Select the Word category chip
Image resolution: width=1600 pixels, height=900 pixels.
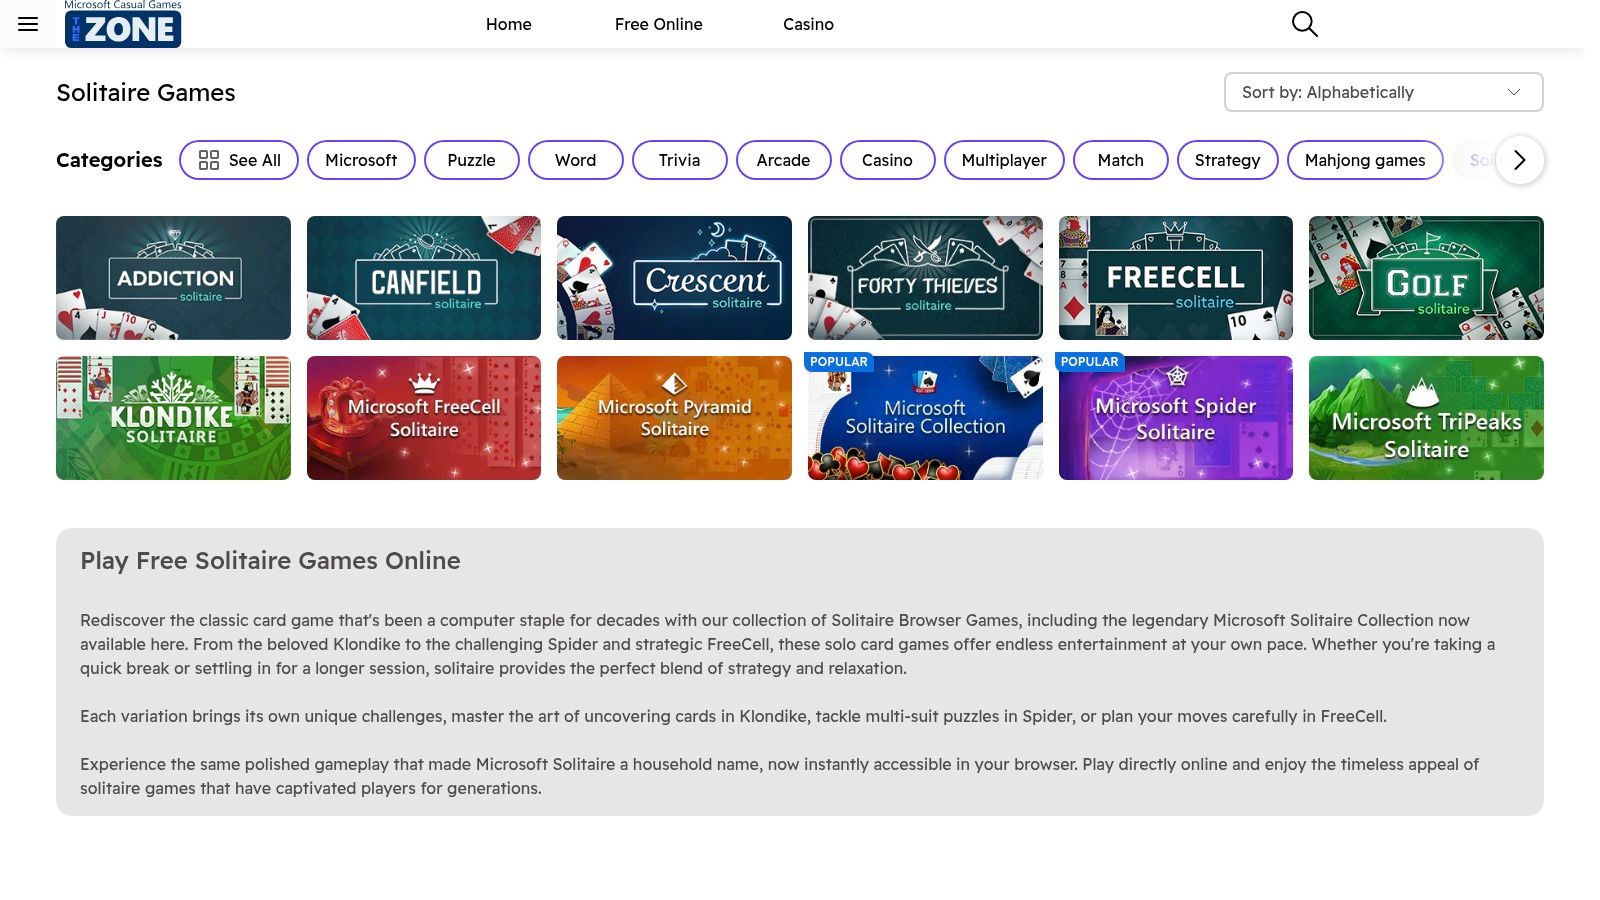click(576, 160)
